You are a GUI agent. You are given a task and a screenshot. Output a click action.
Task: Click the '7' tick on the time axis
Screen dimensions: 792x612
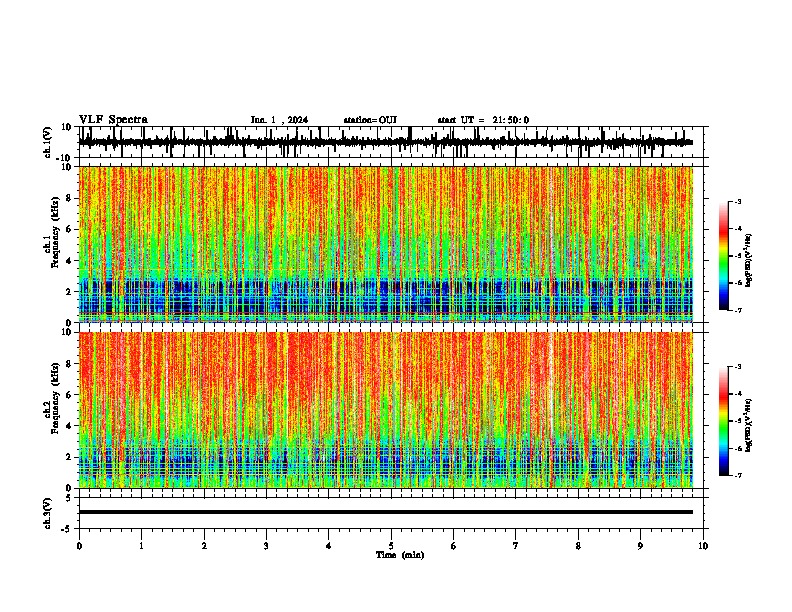pyautogui.click(x=516, y=546)
